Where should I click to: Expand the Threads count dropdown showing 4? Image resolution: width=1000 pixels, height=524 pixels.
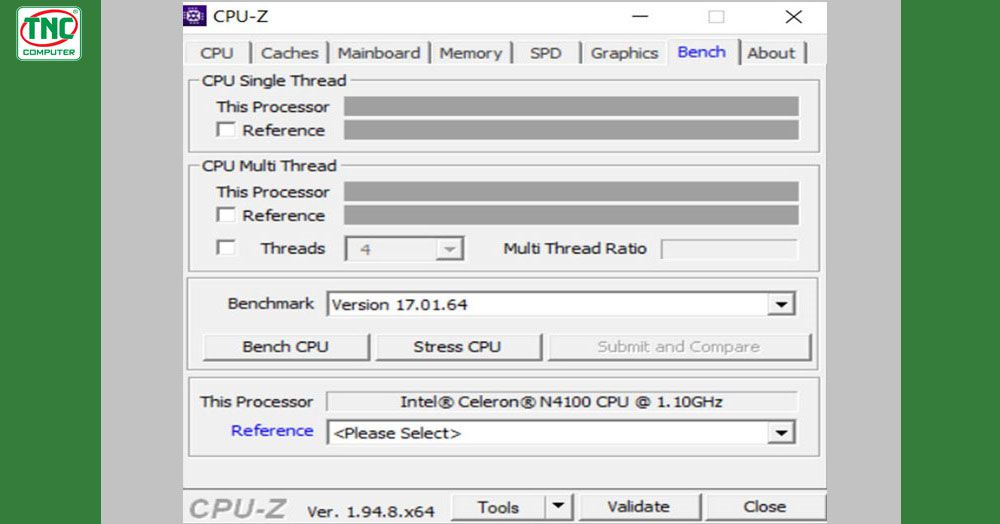(x=449, y=249)
